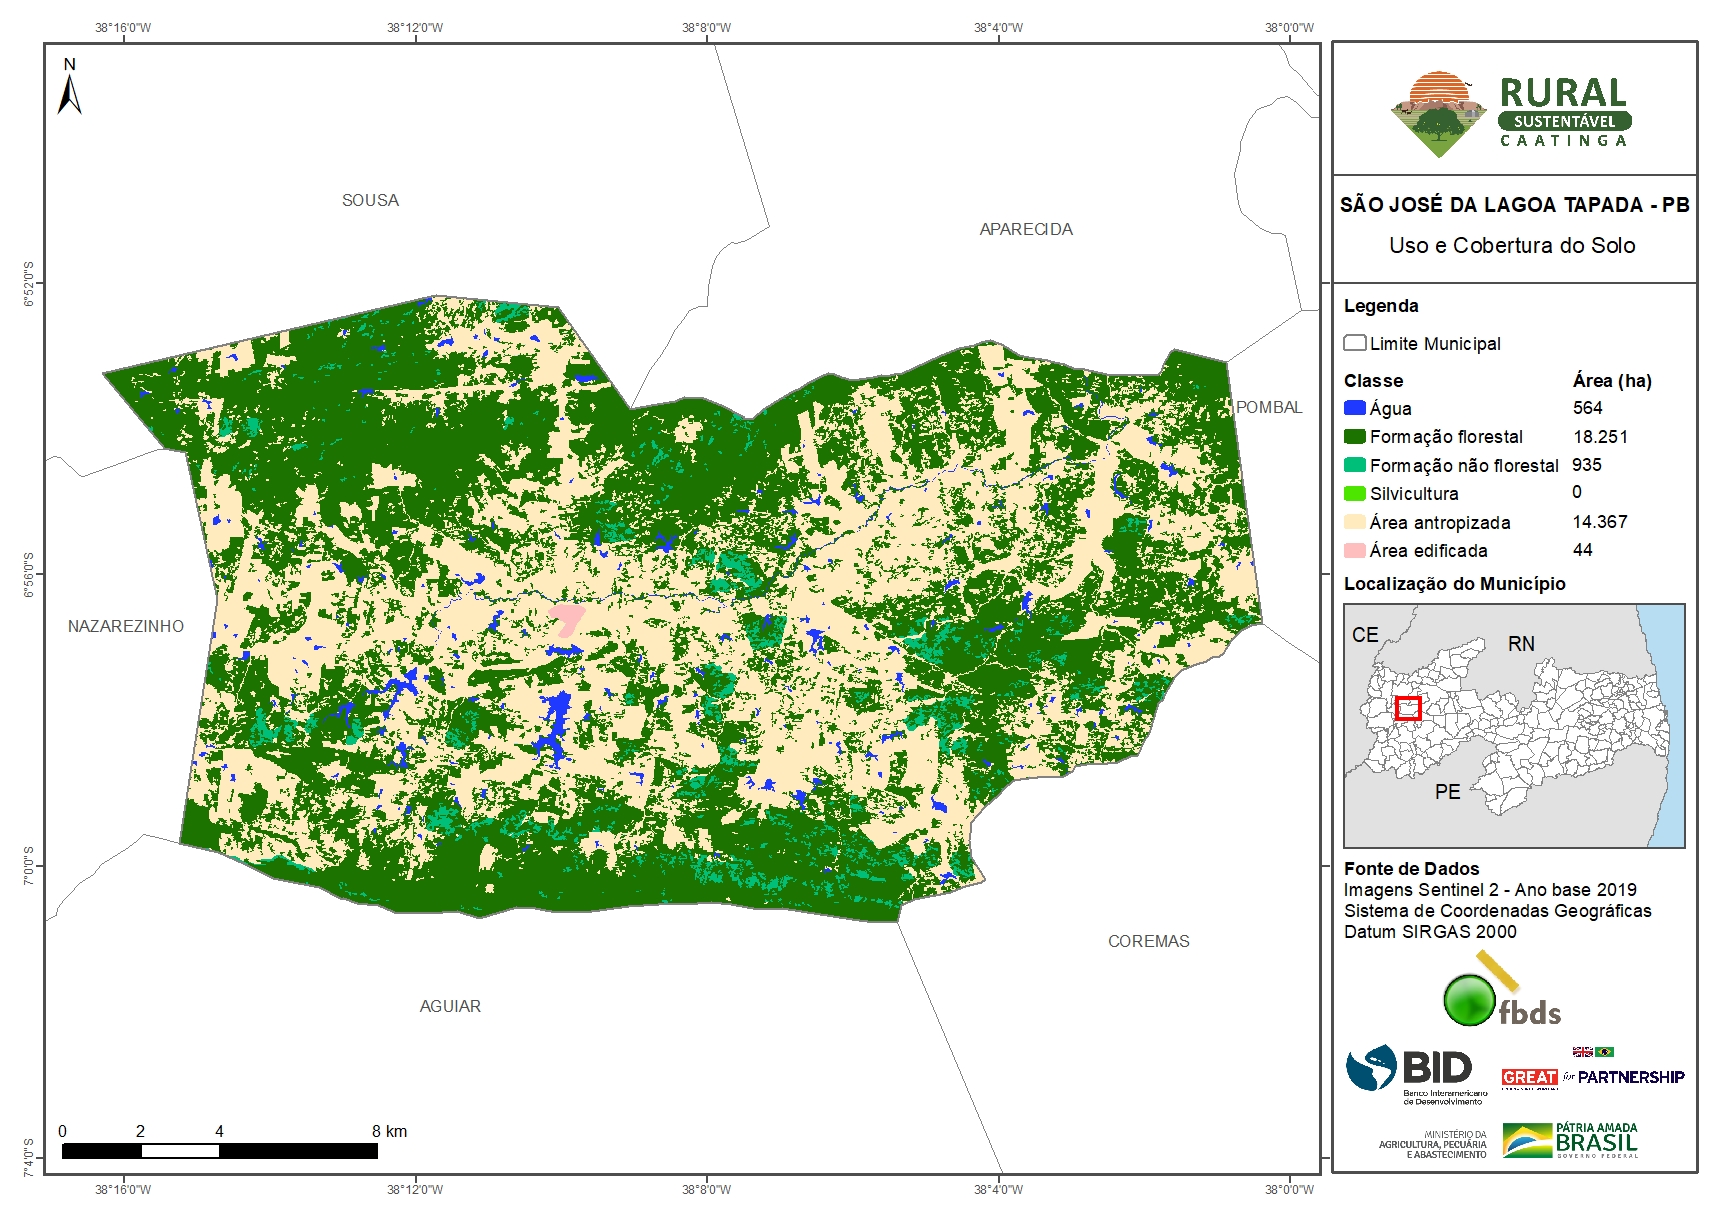Click the SOUSA municipality label

pyautogui.click(x=370, y=200)
